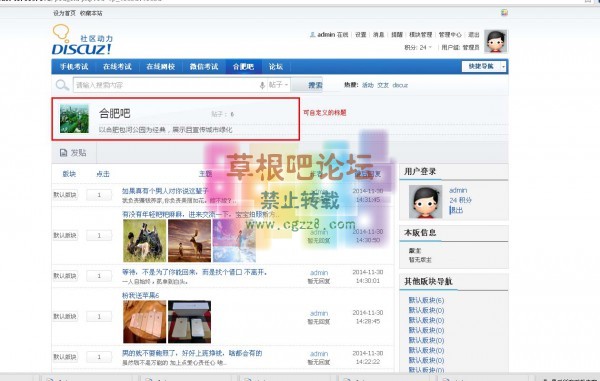Click admin author on the 14:28:45 row
The width and height of the screenshot is (600, 381).
click(319, 313)
